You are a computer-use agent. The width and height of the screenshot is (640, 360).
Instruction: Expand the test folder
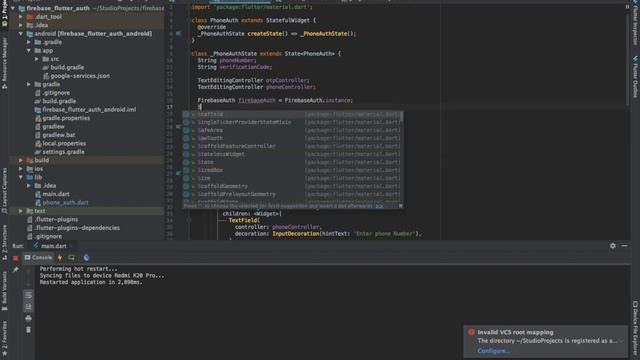coord(20,211)
